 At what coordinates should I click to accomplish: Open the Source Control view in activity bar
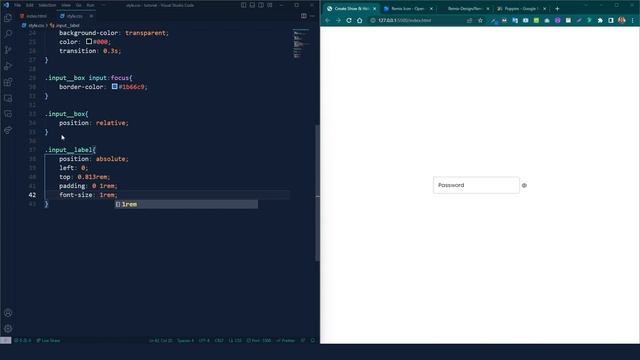click(8, 50)
